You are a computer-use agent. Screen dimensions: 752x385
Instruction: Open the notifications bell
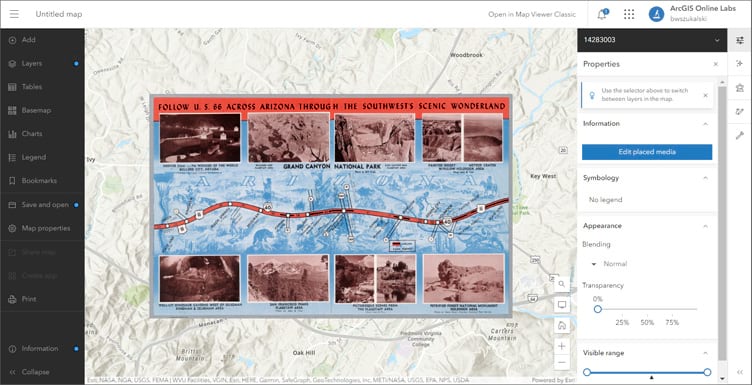602,14
